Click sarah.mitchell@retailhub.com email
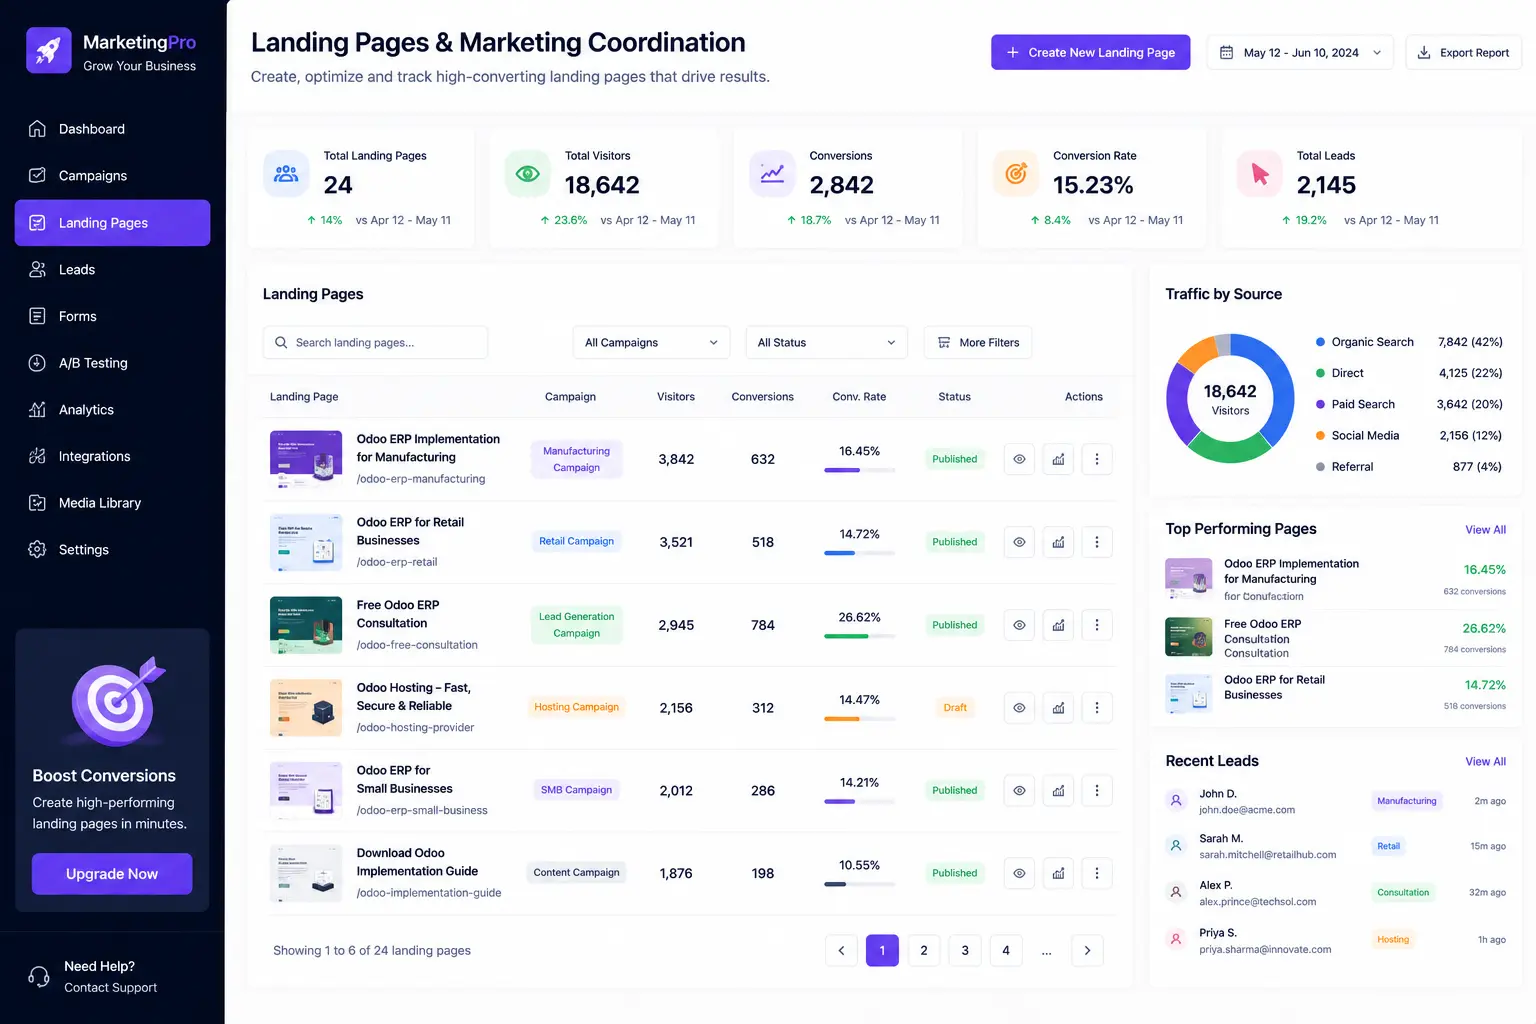This screenshot has height=1024, width=1536. [1268, 855]
